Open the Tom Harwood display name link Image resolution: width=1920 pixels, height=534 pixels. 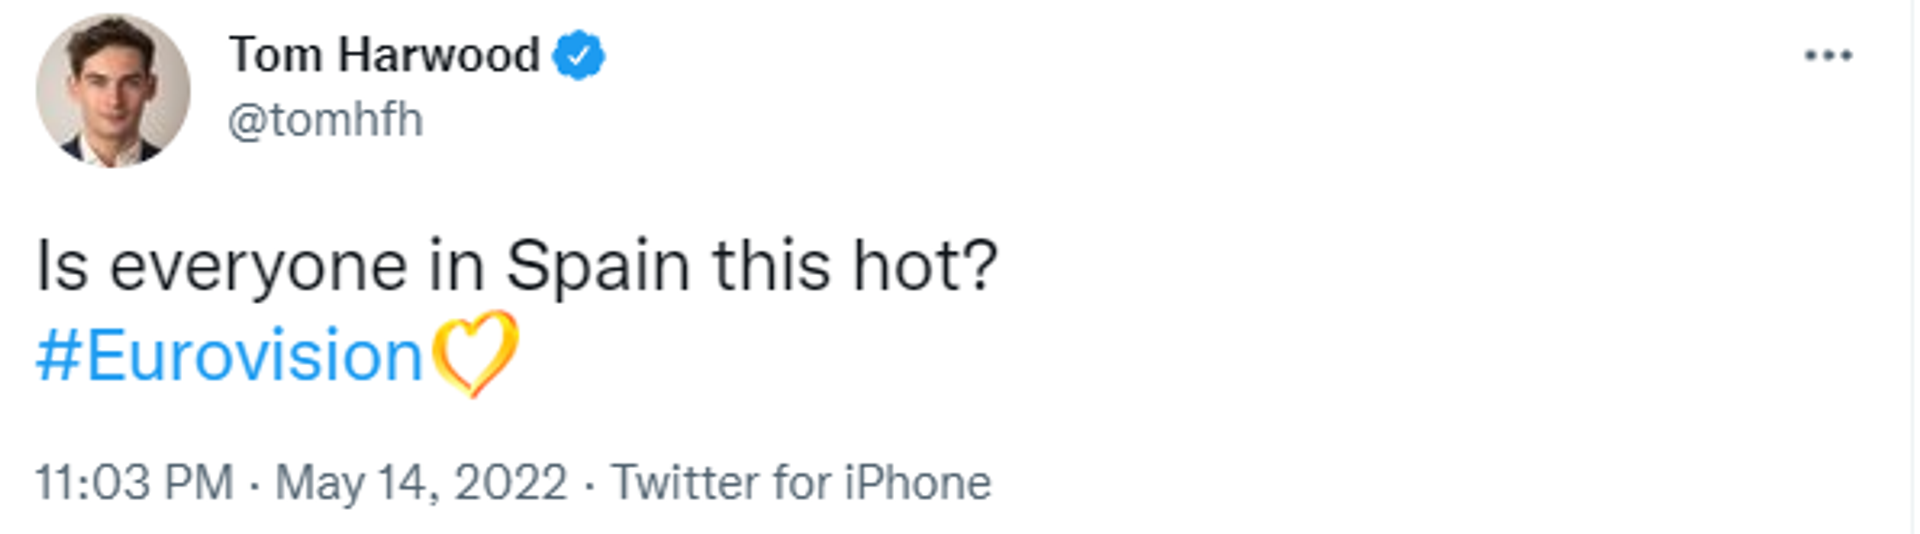(x=385, y=55)
